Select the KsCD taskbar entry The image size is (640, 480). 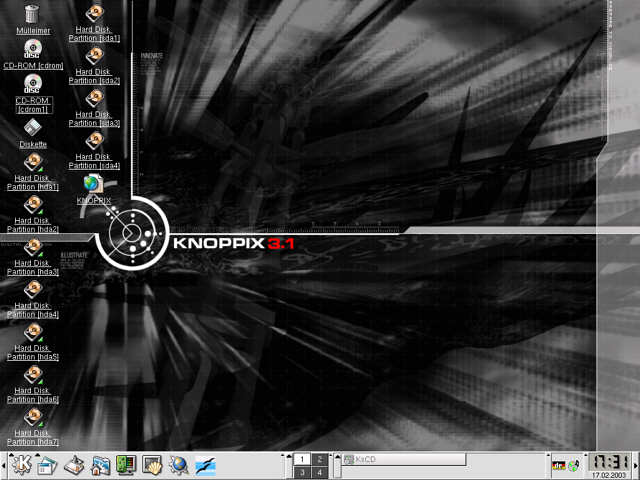pos(404,460)
